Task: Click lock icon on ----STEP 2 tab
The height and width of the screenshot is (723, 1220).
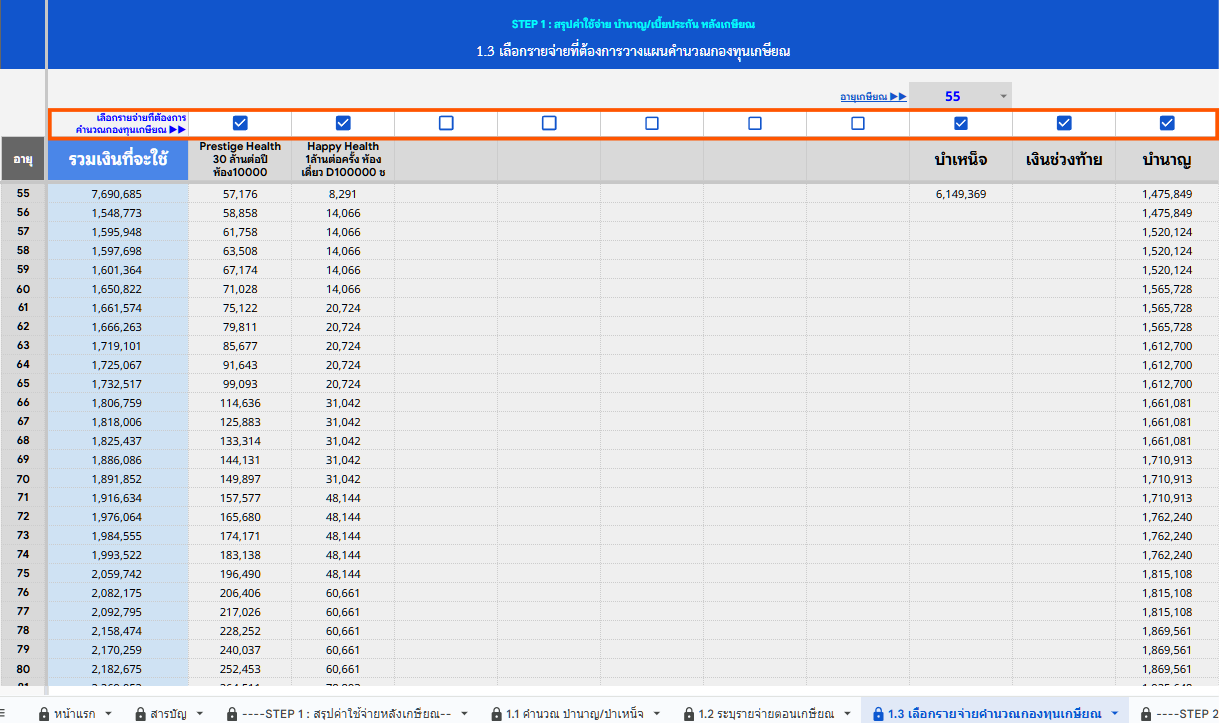Action: [x=1145, y=714]
